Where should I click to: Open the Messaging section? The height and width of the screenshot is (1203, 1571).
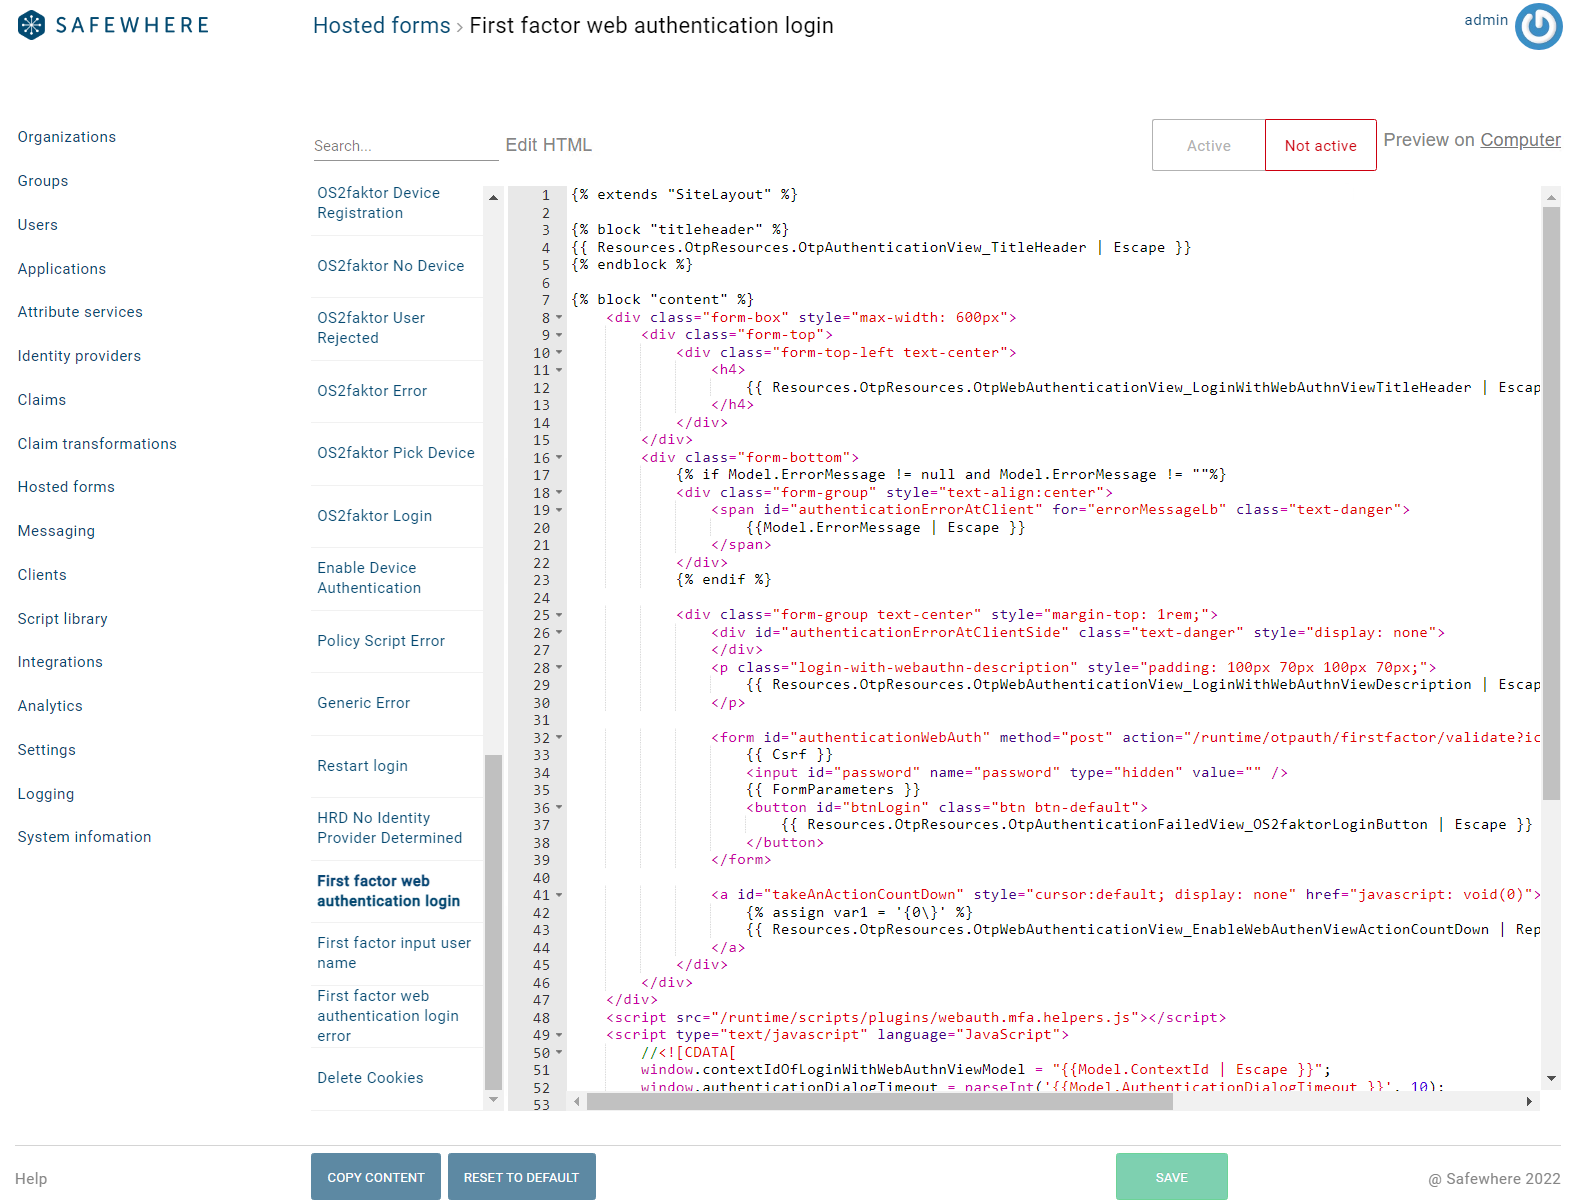click(x=56, y=531)
